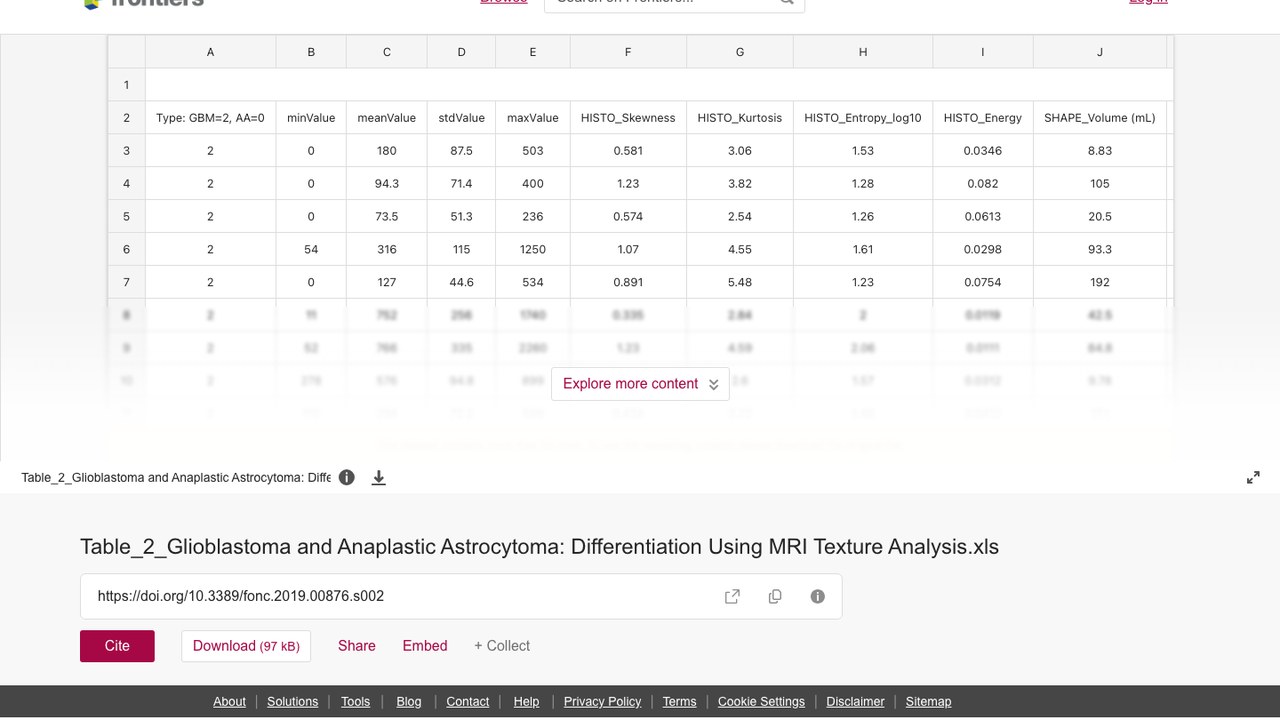The image size is (1280, 720).
Task: Open the Sitemap footer link
Action: pyautogui.click(x=928, y=702)
